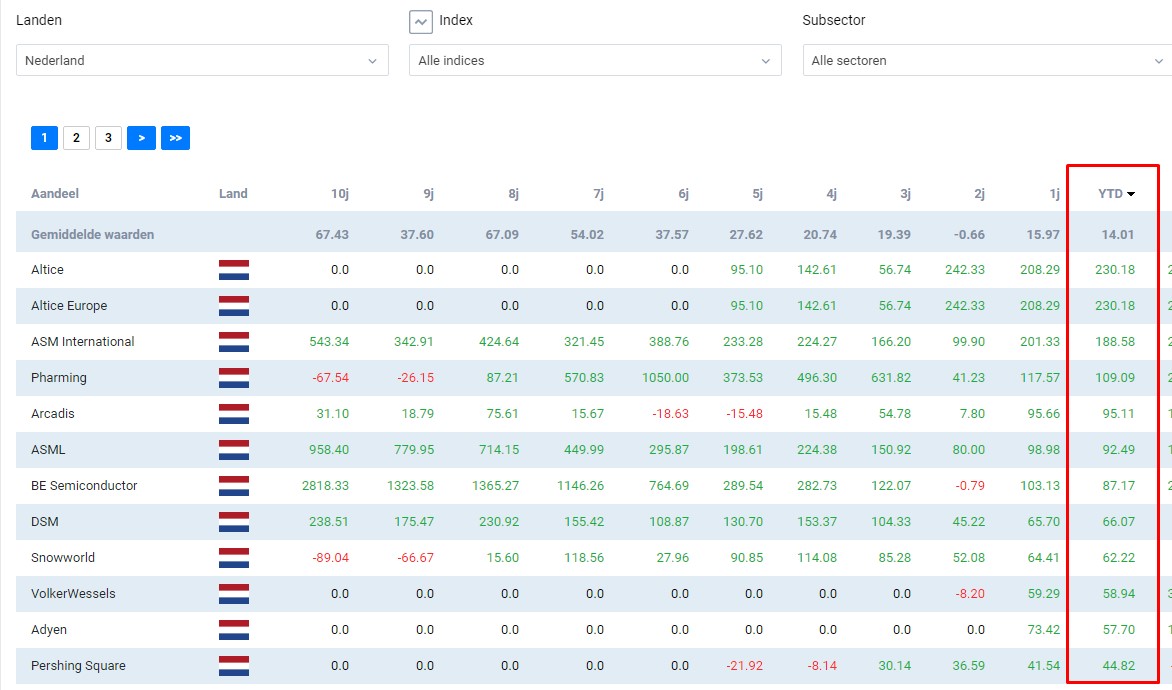Jump to page 3 of results
1172x690 pixels.
click(108, 138)
